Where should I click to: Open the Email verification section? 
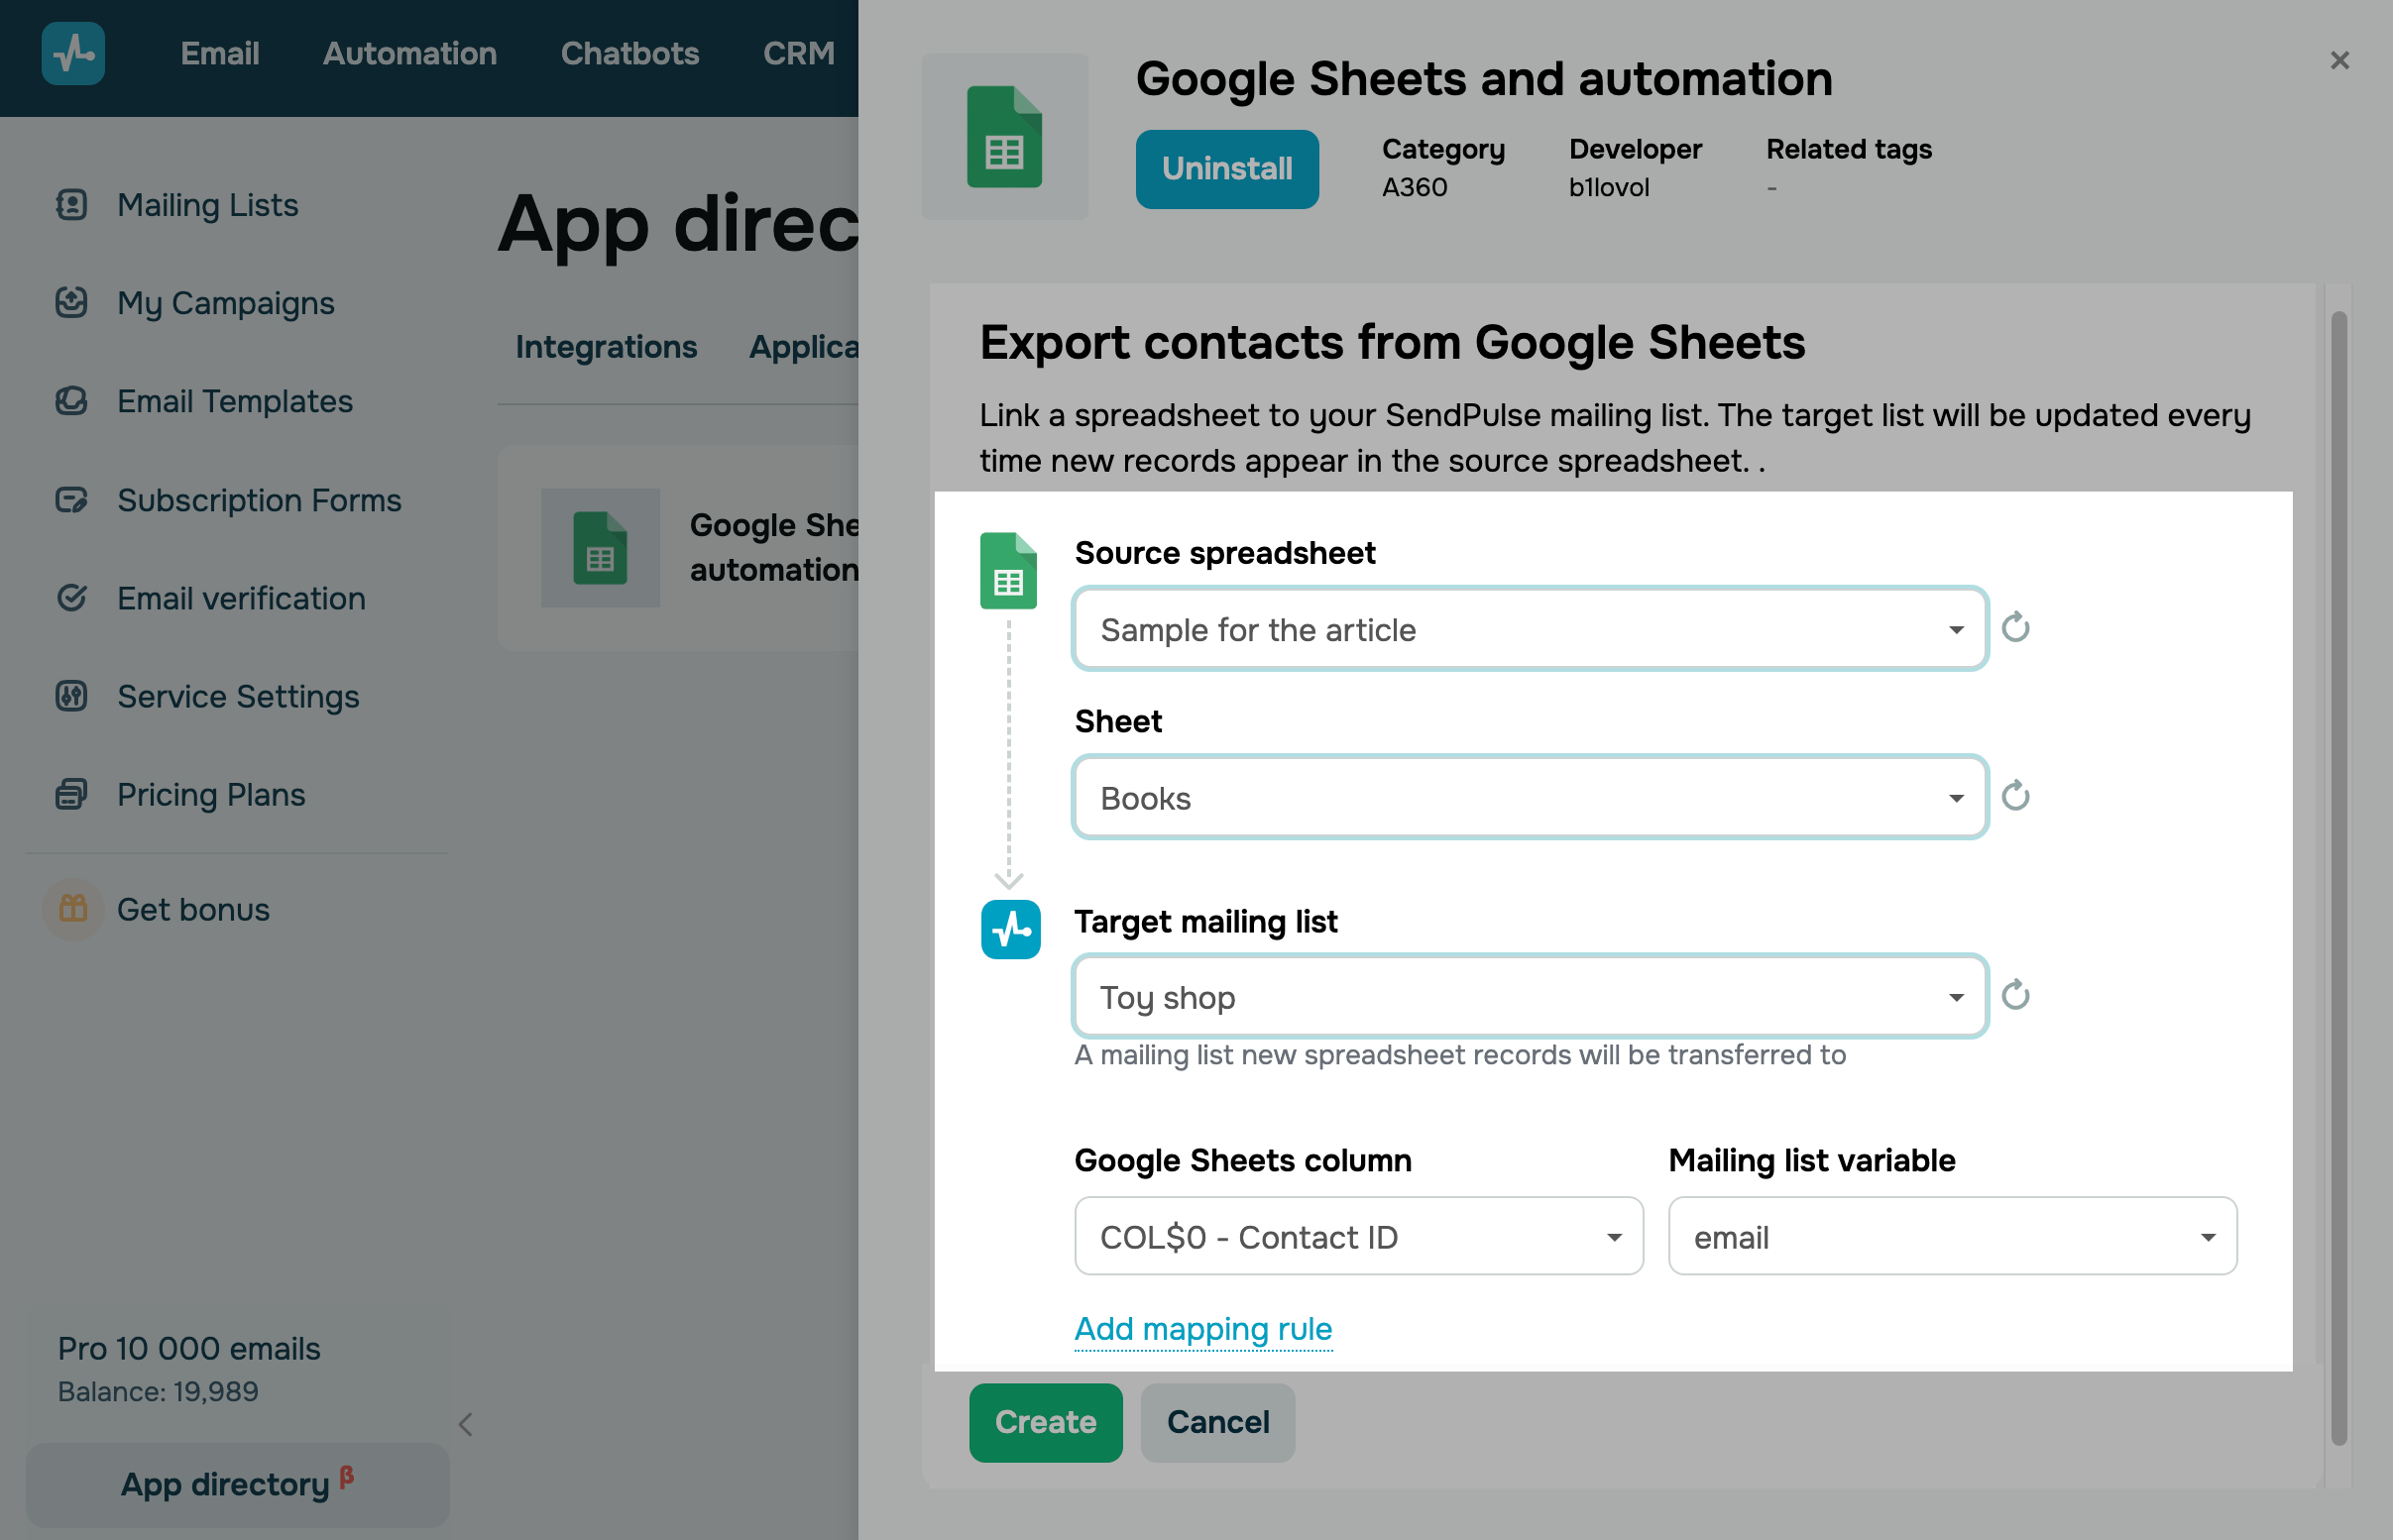[x=241, y=598]
